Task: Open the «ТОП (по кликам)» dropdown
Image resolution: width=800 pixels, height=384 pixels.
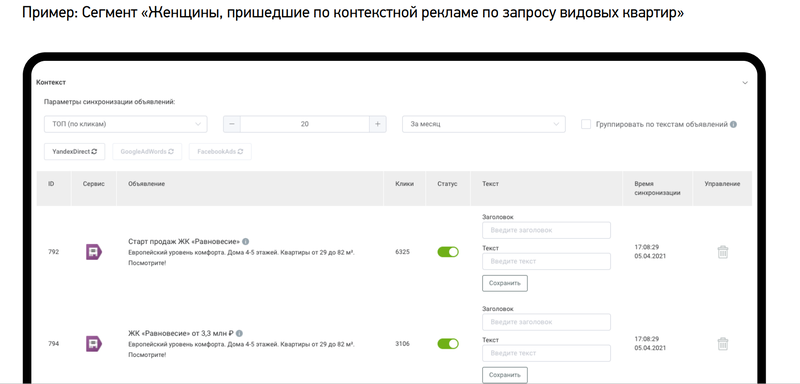Action: click(126, 124)
